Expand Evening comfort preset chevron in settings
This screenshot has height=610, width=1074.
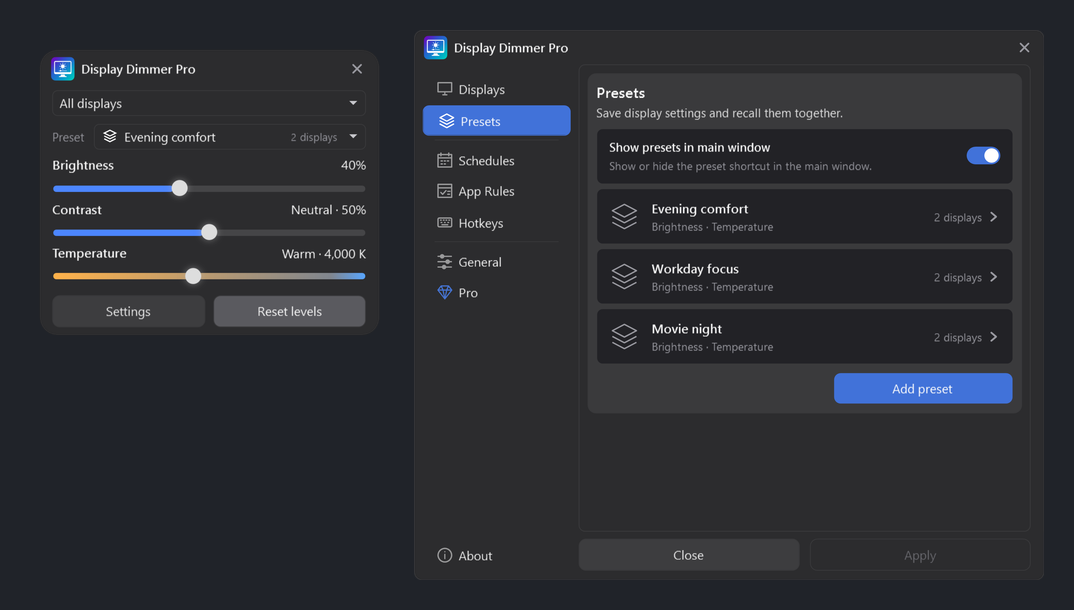[x=993, y=217]
